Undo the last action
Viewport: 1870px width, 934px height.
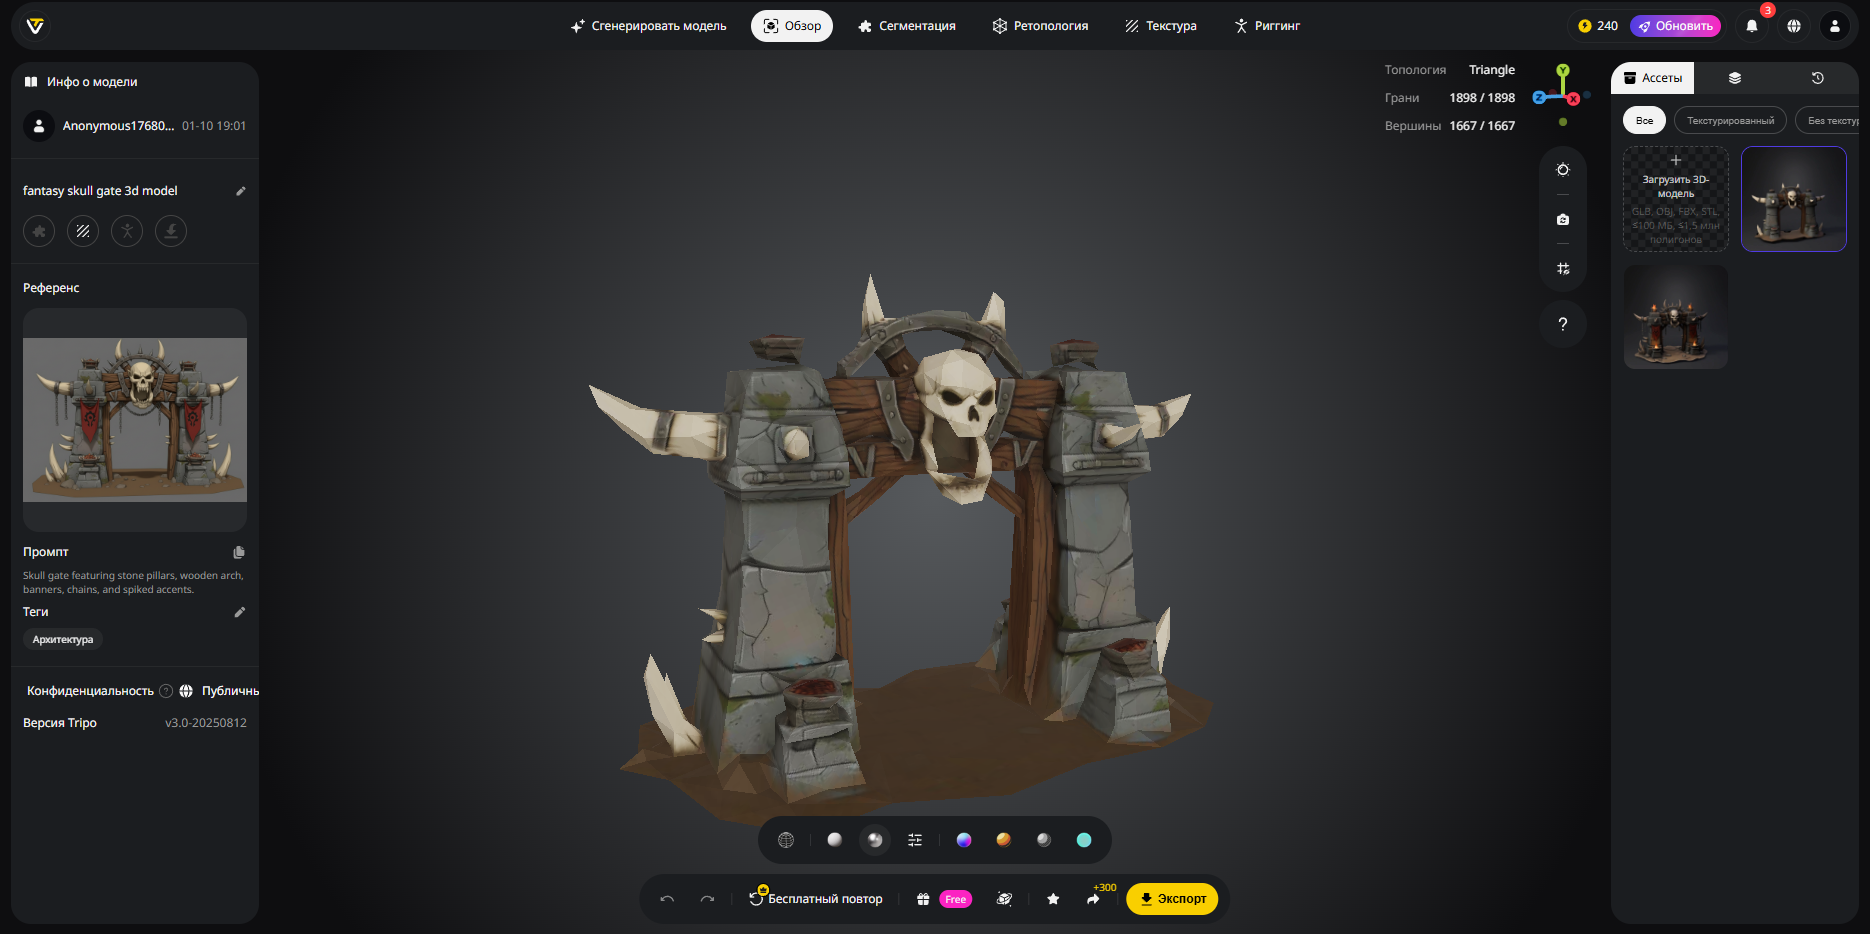(x=667, y=899)
